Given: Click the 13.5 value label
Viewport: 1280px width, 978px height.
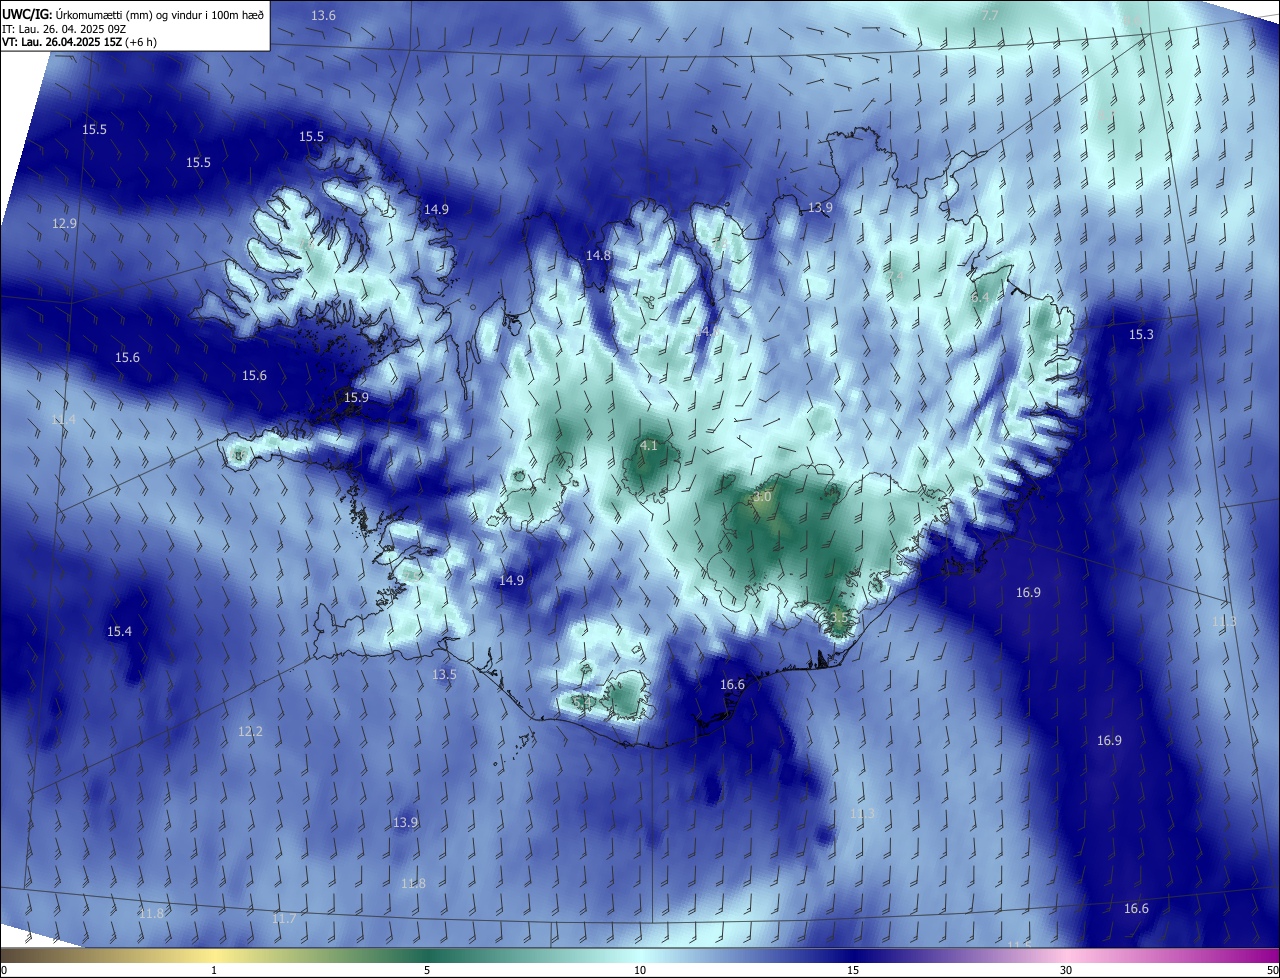Looking at the screenshot, I should (444, 675).
